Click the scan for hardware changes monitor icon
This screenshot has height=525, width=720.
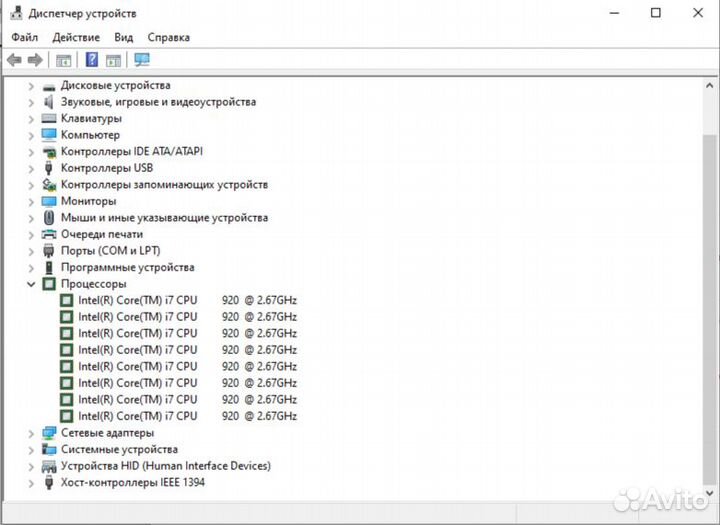click(142, 60)
